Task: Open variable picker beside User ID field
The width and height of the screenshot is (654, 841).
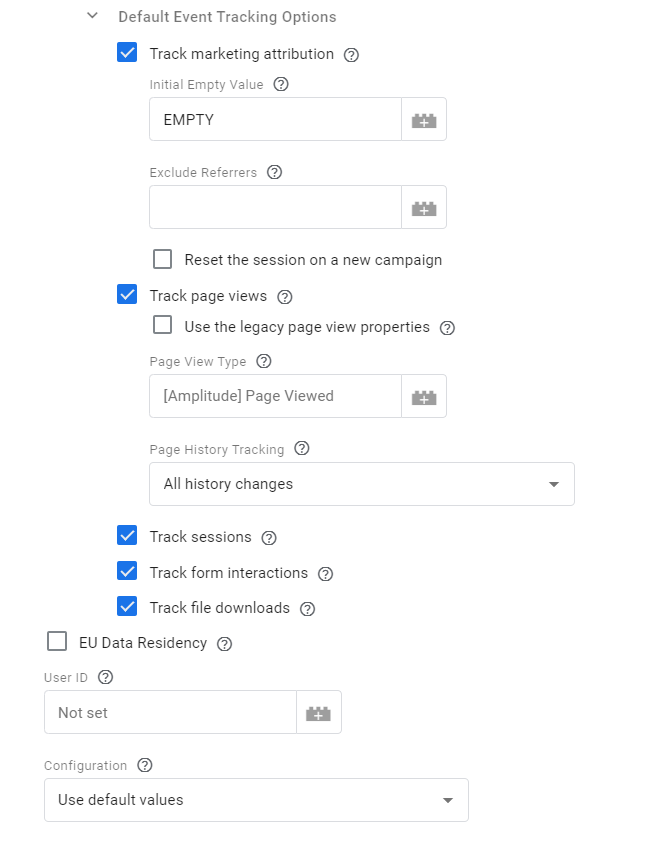Action: click(x=319, y=713)
